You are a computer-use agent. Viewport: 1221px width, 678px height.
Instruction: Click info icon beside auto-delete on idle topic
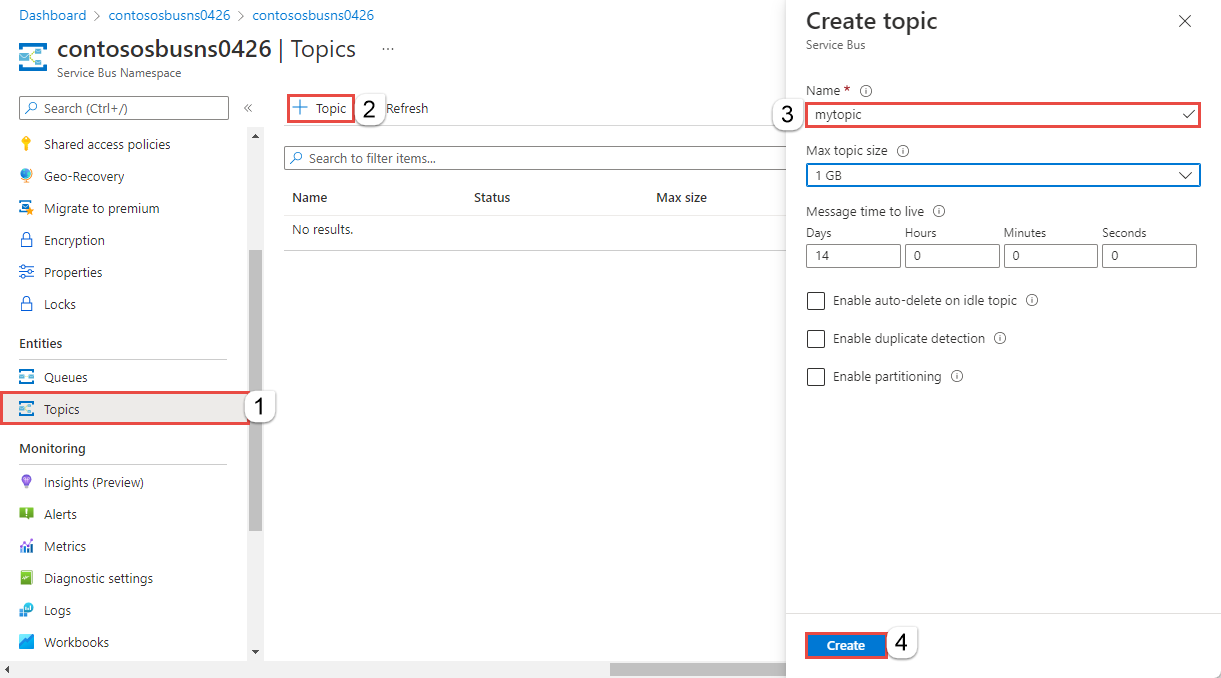pos(1032,300)
